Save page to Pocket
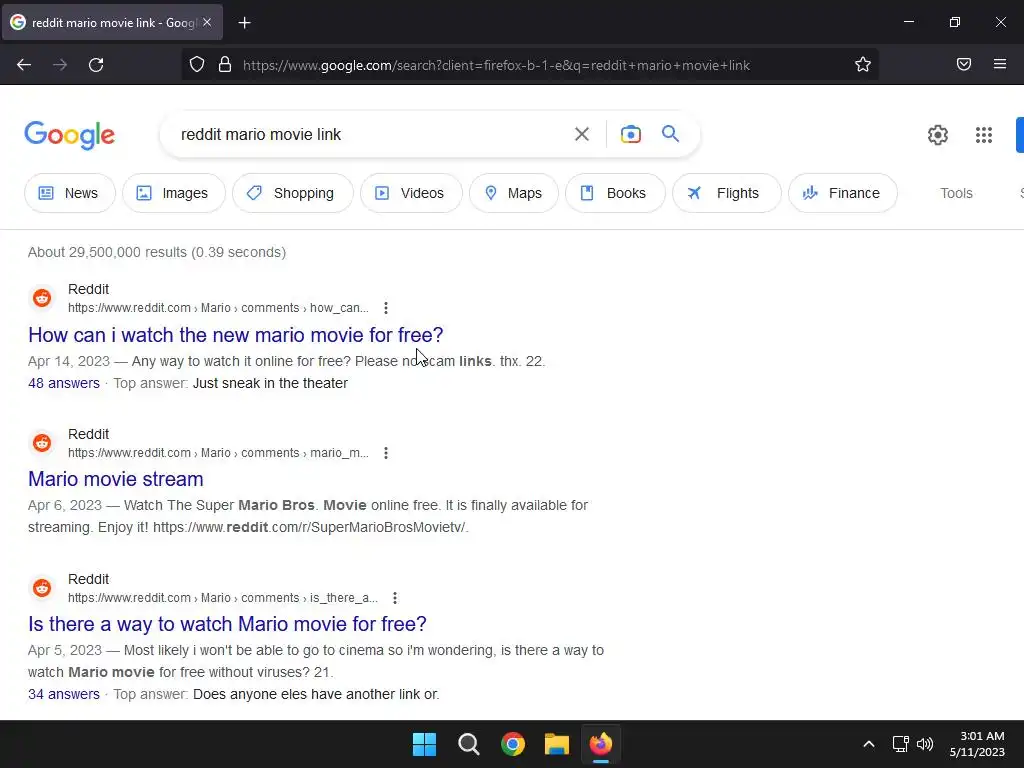This screenshot has height=768, width=1024. click(x=964, y=65)
